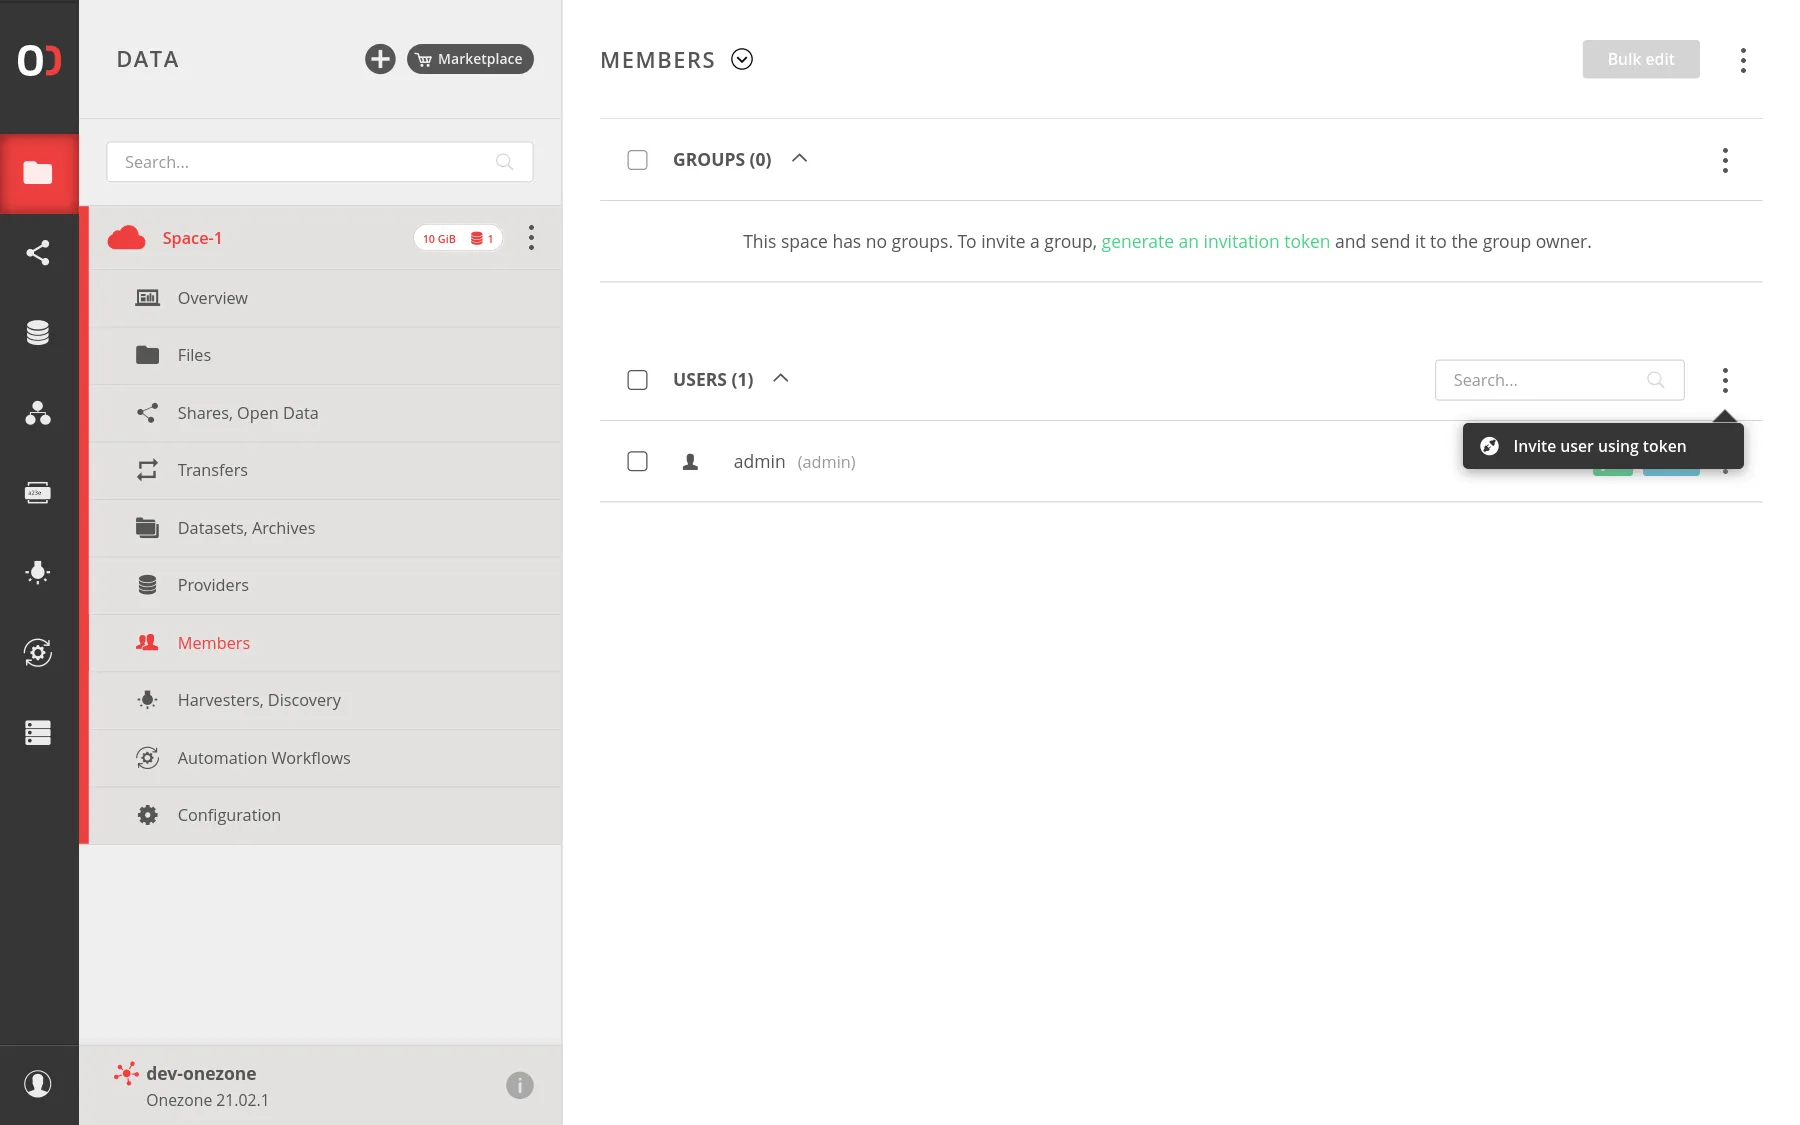Select the checkbox next to admin user
This screenshot has height=1125, width=1800.
click(x=637, y=461)
